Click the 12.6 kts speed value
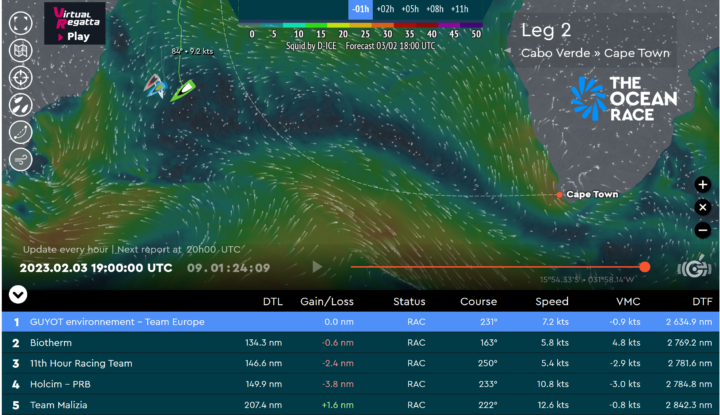The image size is (720, 415). pyautogui.click(x=552, y=405)
